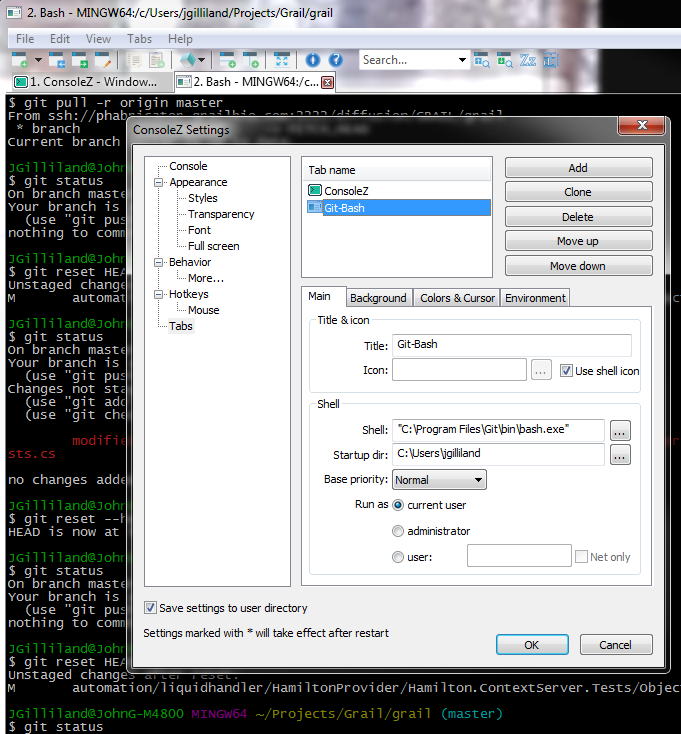The image size is (681, 734).
Task: Click the OK button
Action: pos(532,645)
